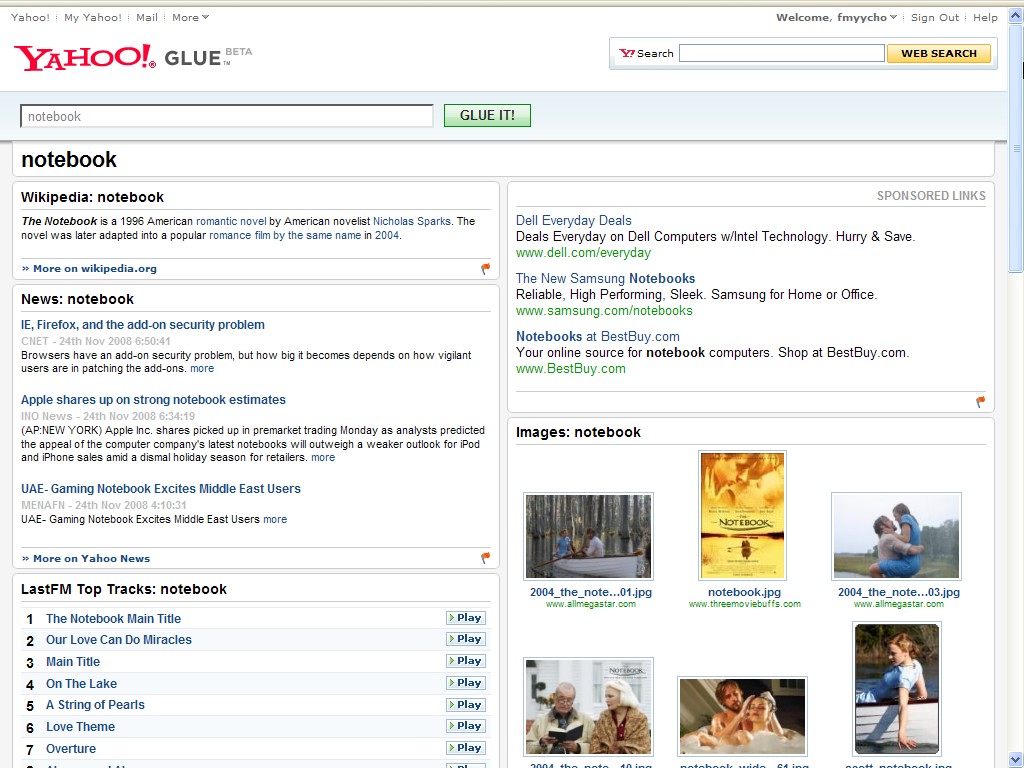1024x768 pixels.
Task: Open Notebooks at BestBuy.com ad
Action: (x=598, y=336)
